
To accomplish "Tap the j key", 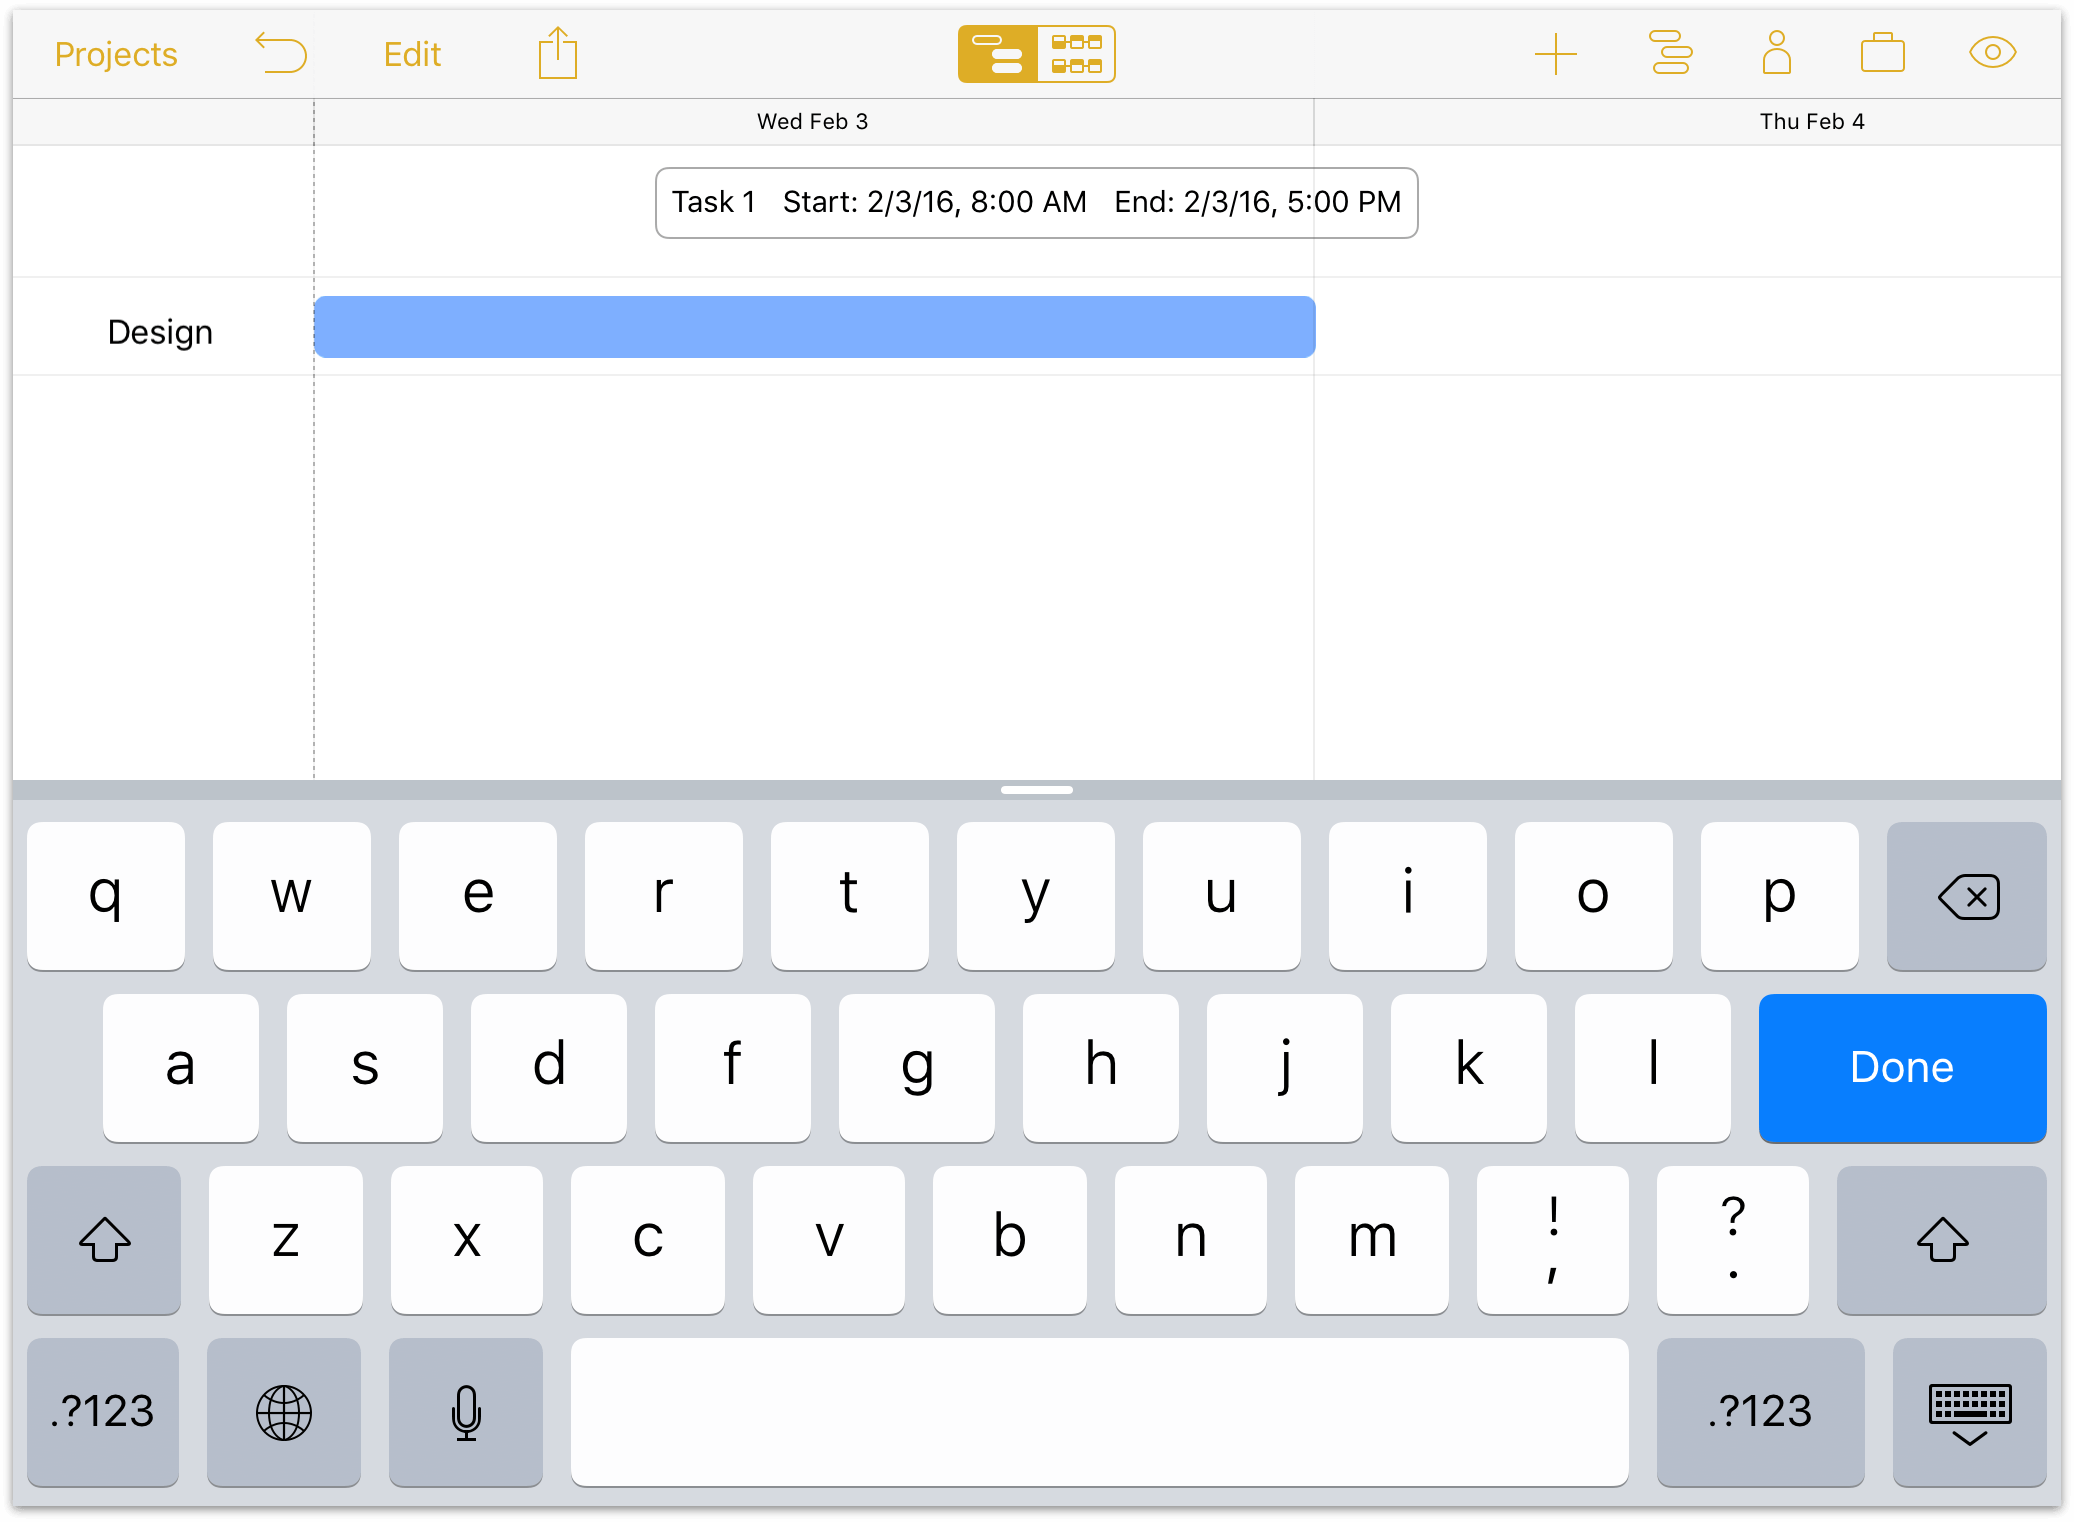I will 1285,1067.
